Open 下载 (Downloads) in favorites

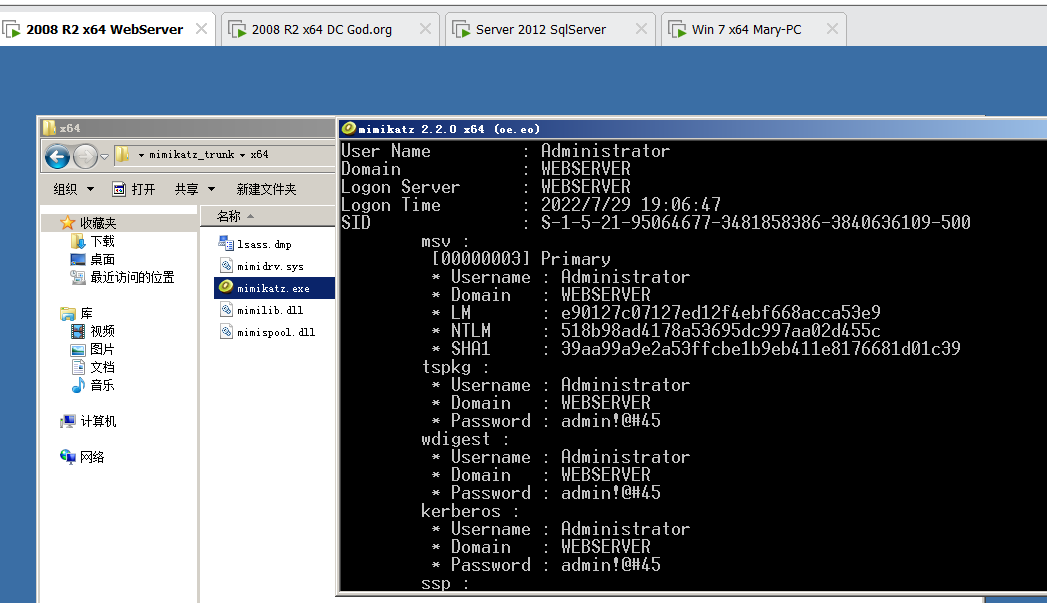pos(102,241)
